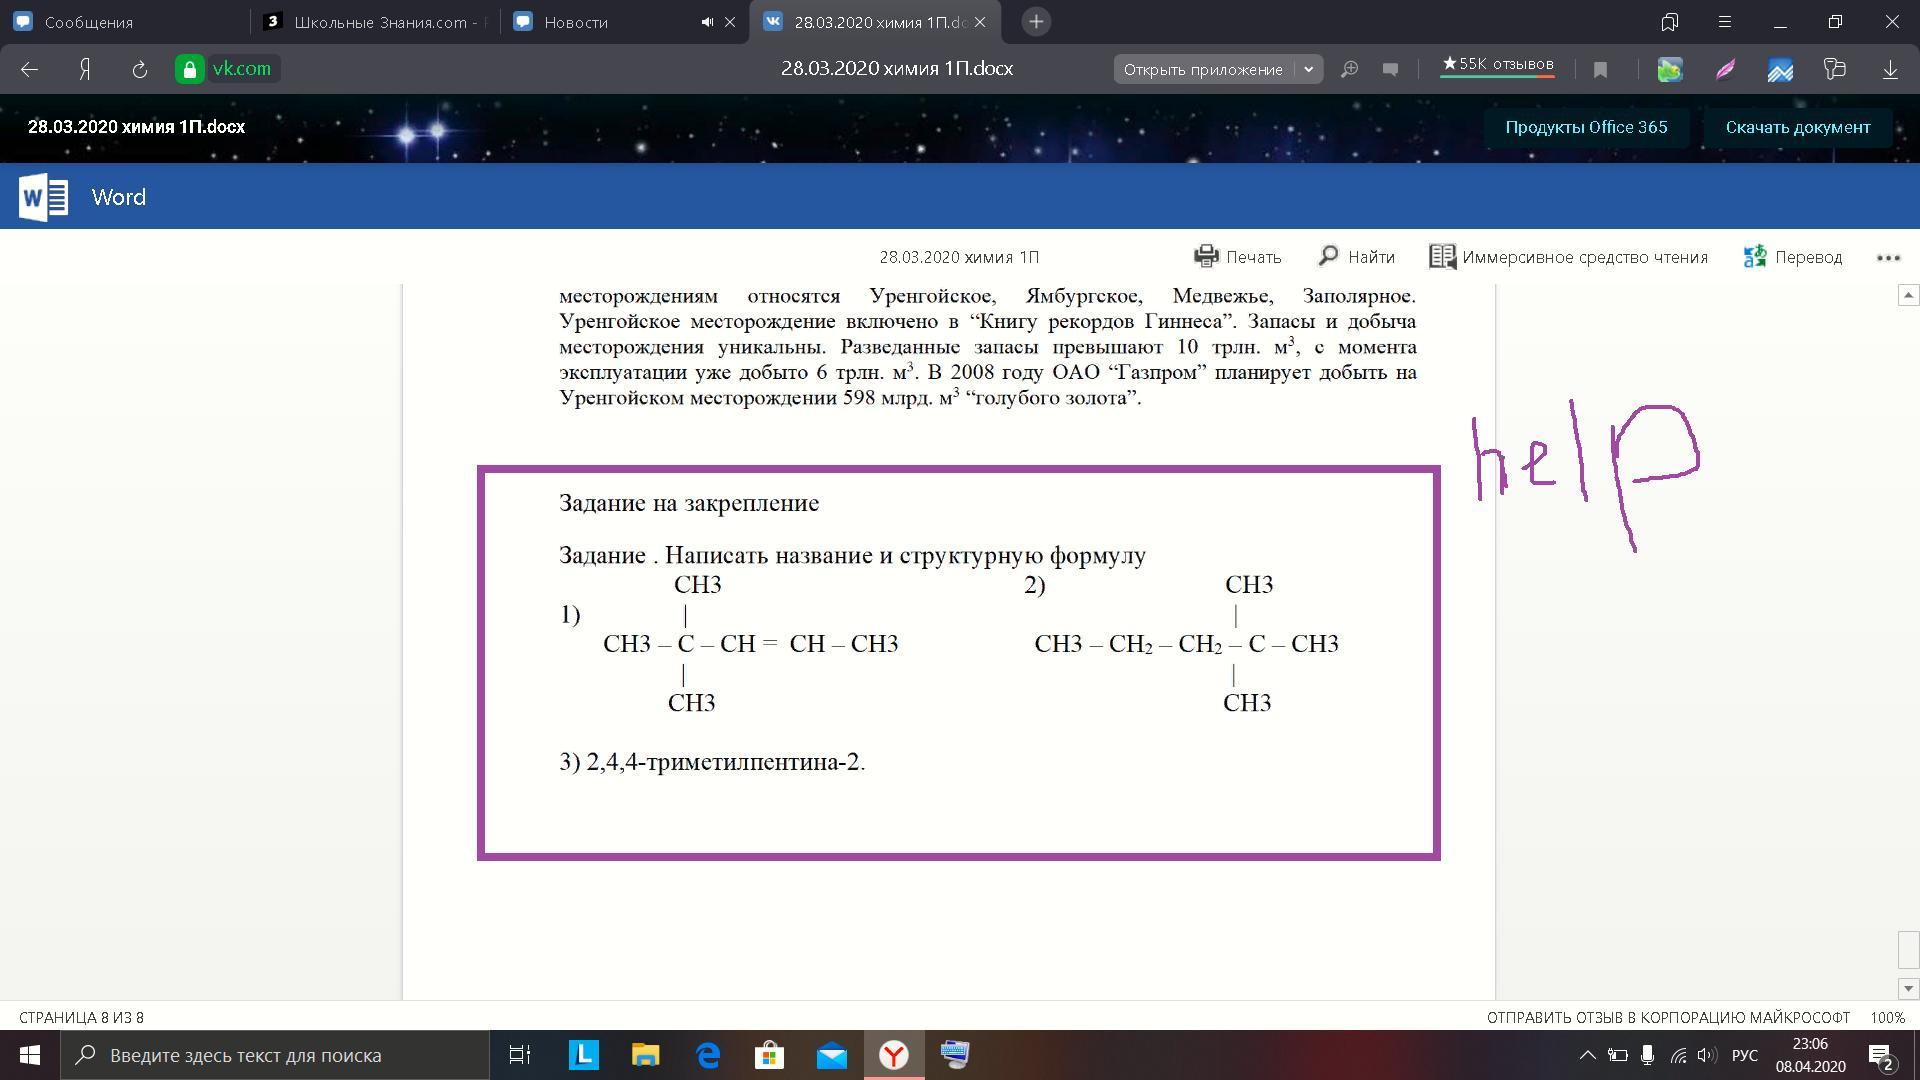Open the browser downloads

point(1890,69)
